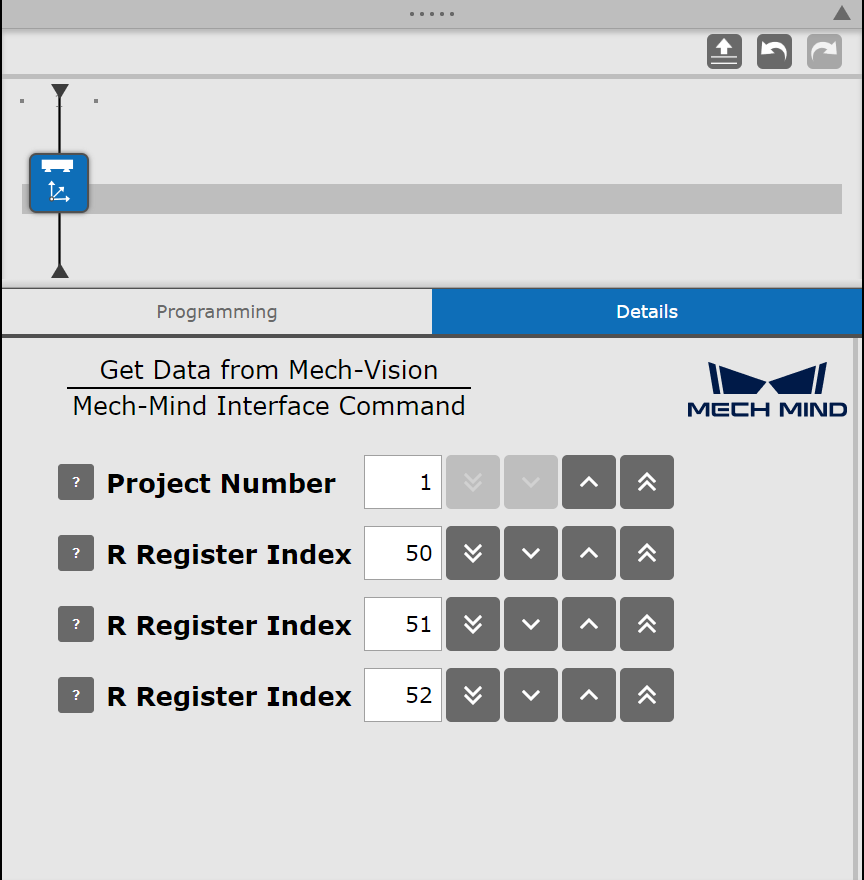Increase Project Number by one step
864x880 pixels.
[x=589, y=482]
